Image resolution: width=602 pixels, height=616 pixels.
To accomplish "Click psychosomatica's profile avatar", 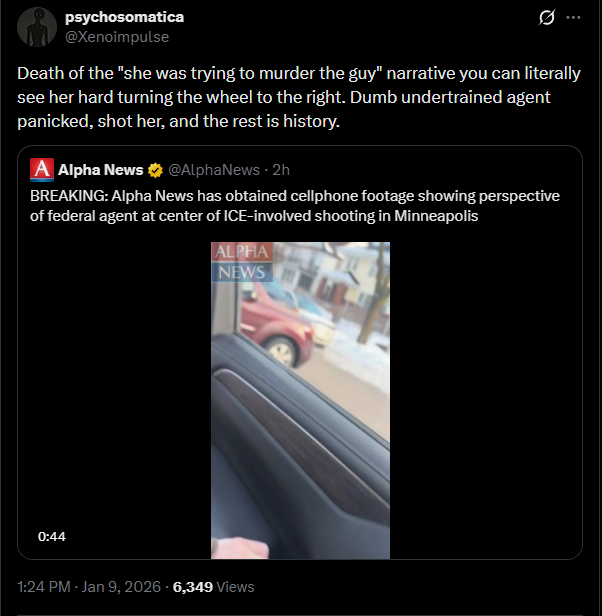I will [x=37, y=27].
